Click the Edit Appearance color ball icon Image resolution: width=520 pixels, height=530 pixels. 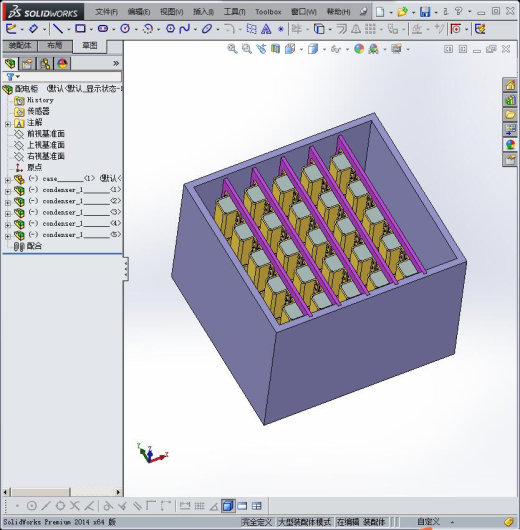359,49
